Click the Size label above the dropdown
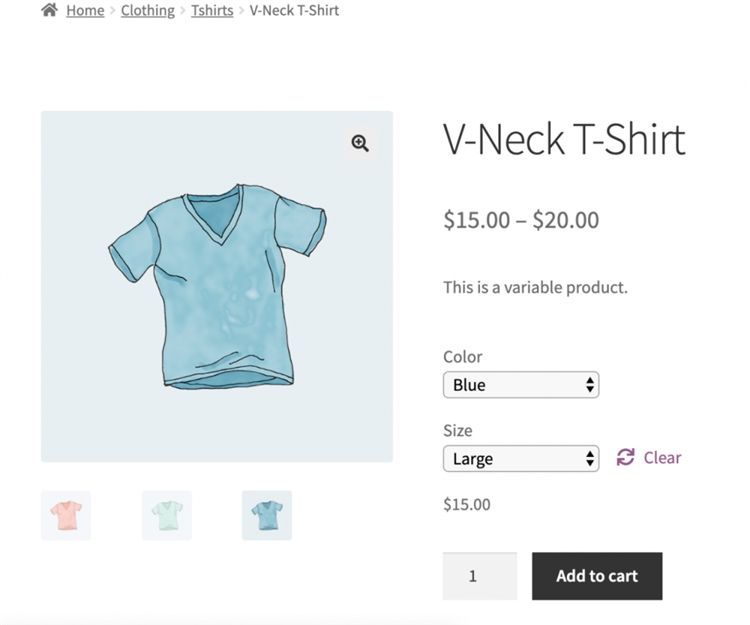Viewport: 750px width, 625px height. point(458,431)
